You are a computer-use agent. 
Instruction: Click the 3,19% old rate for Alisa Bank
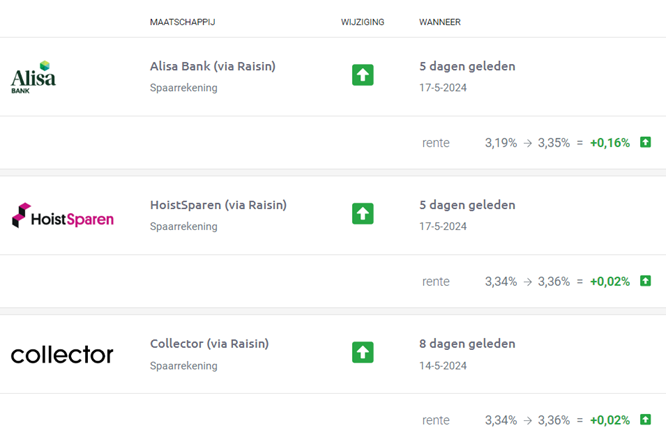[x=501, y=143]
